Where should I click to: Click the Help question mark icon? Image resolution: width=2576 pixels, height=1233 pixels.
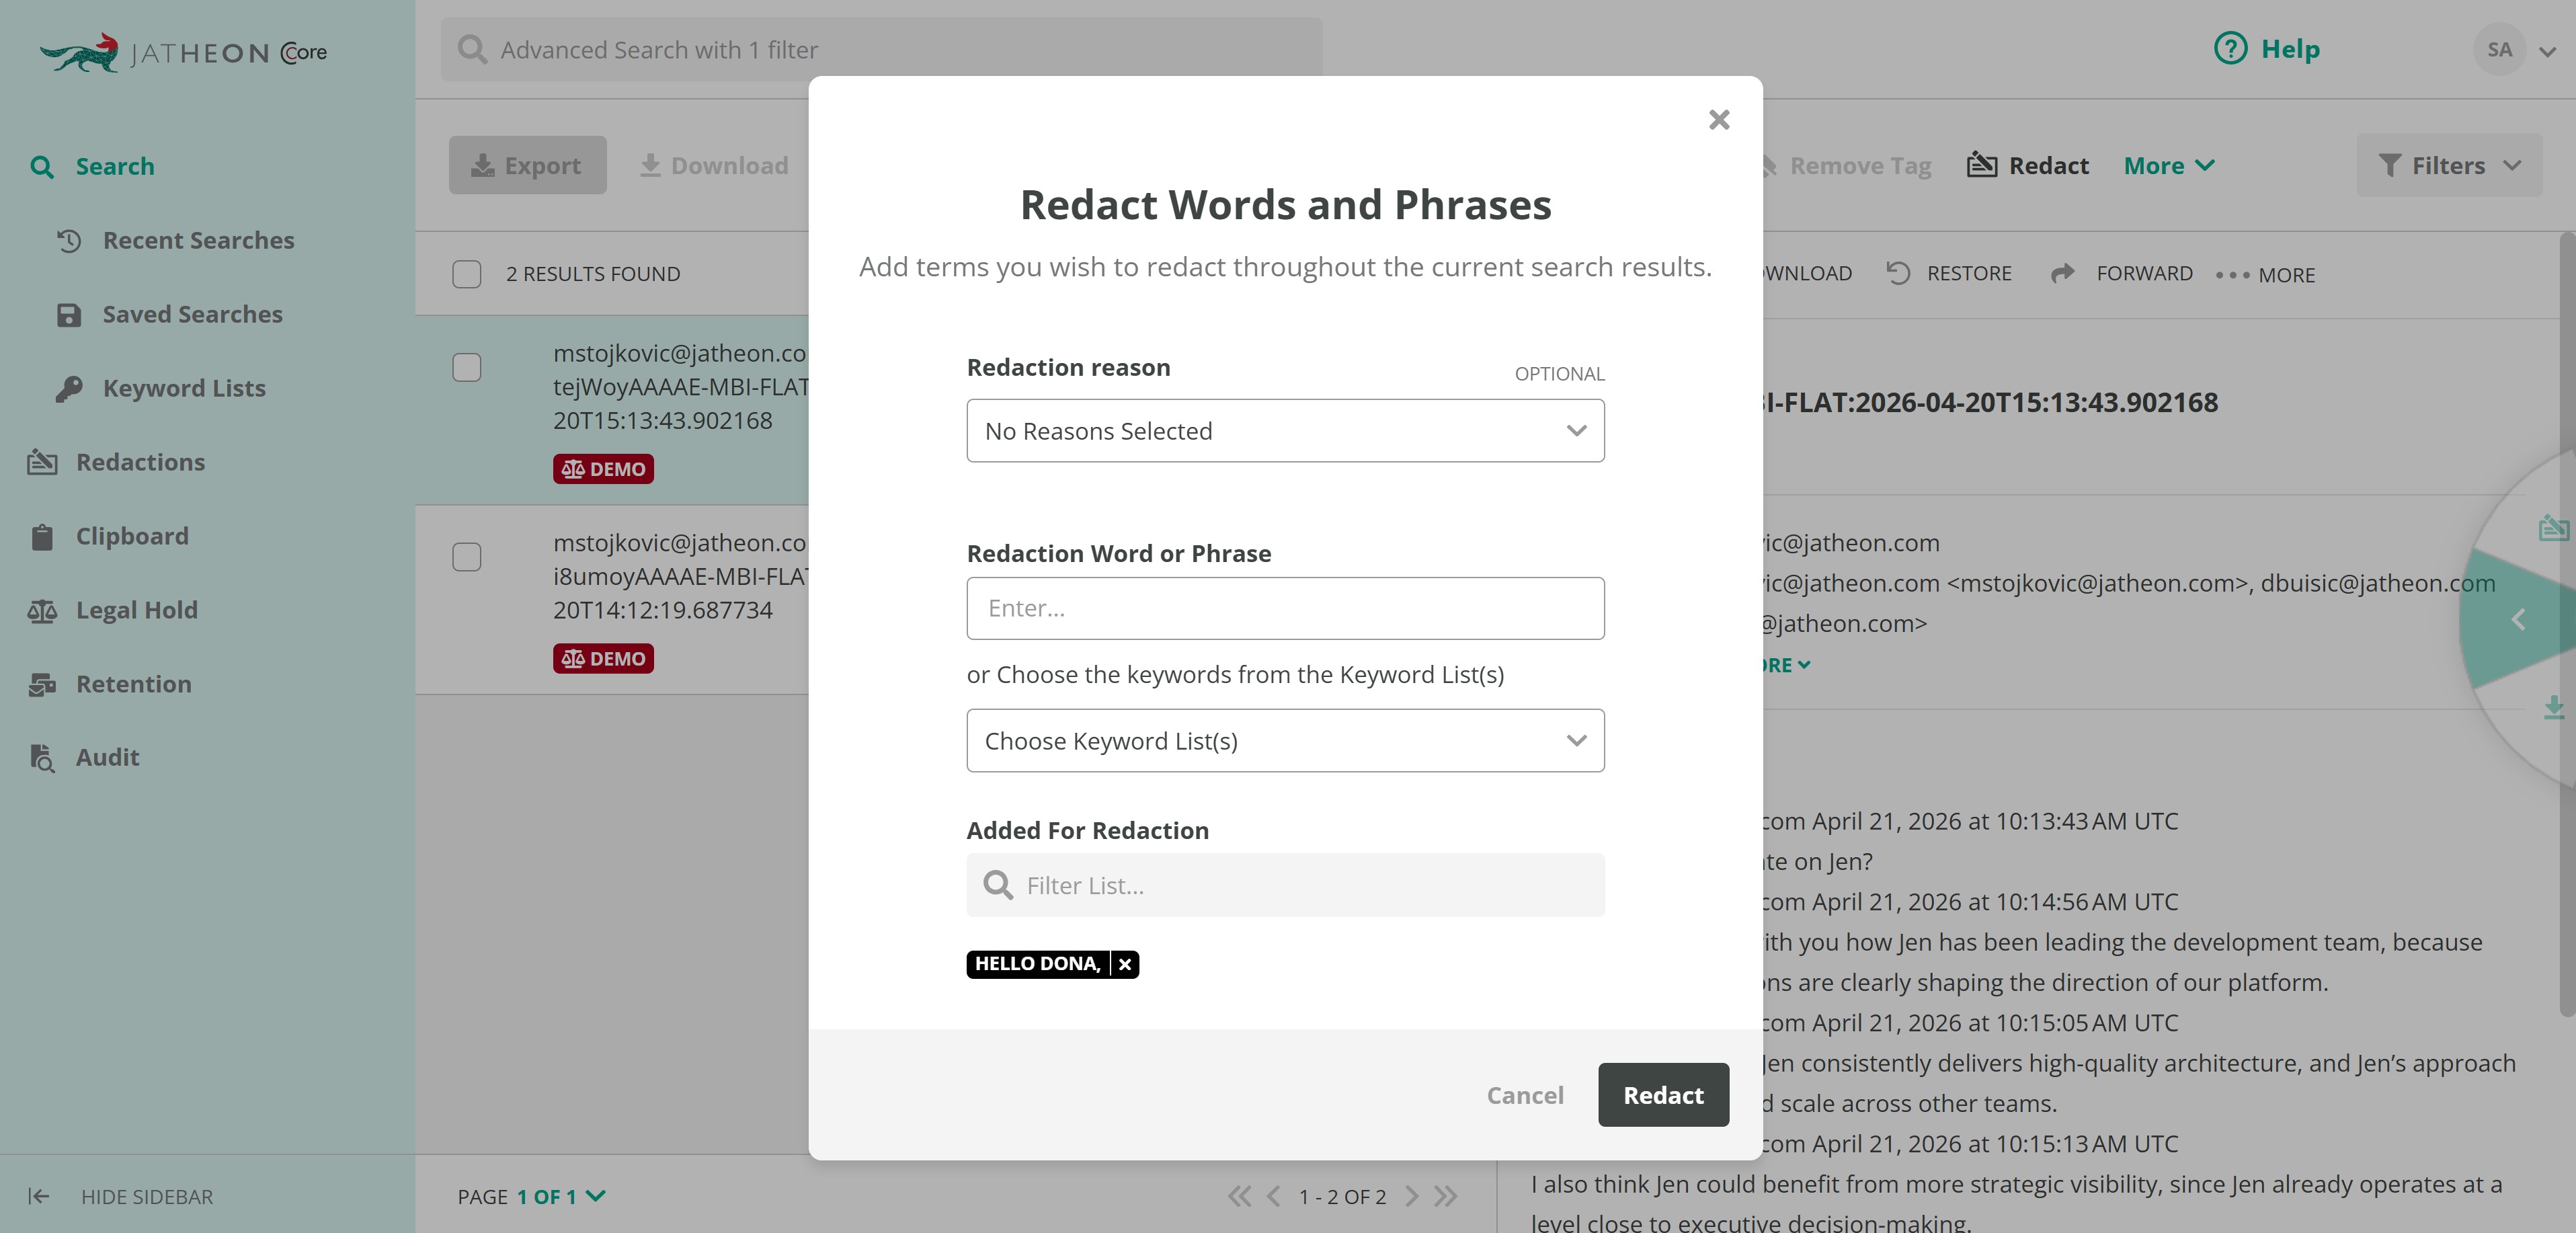tap(2230, 48)
